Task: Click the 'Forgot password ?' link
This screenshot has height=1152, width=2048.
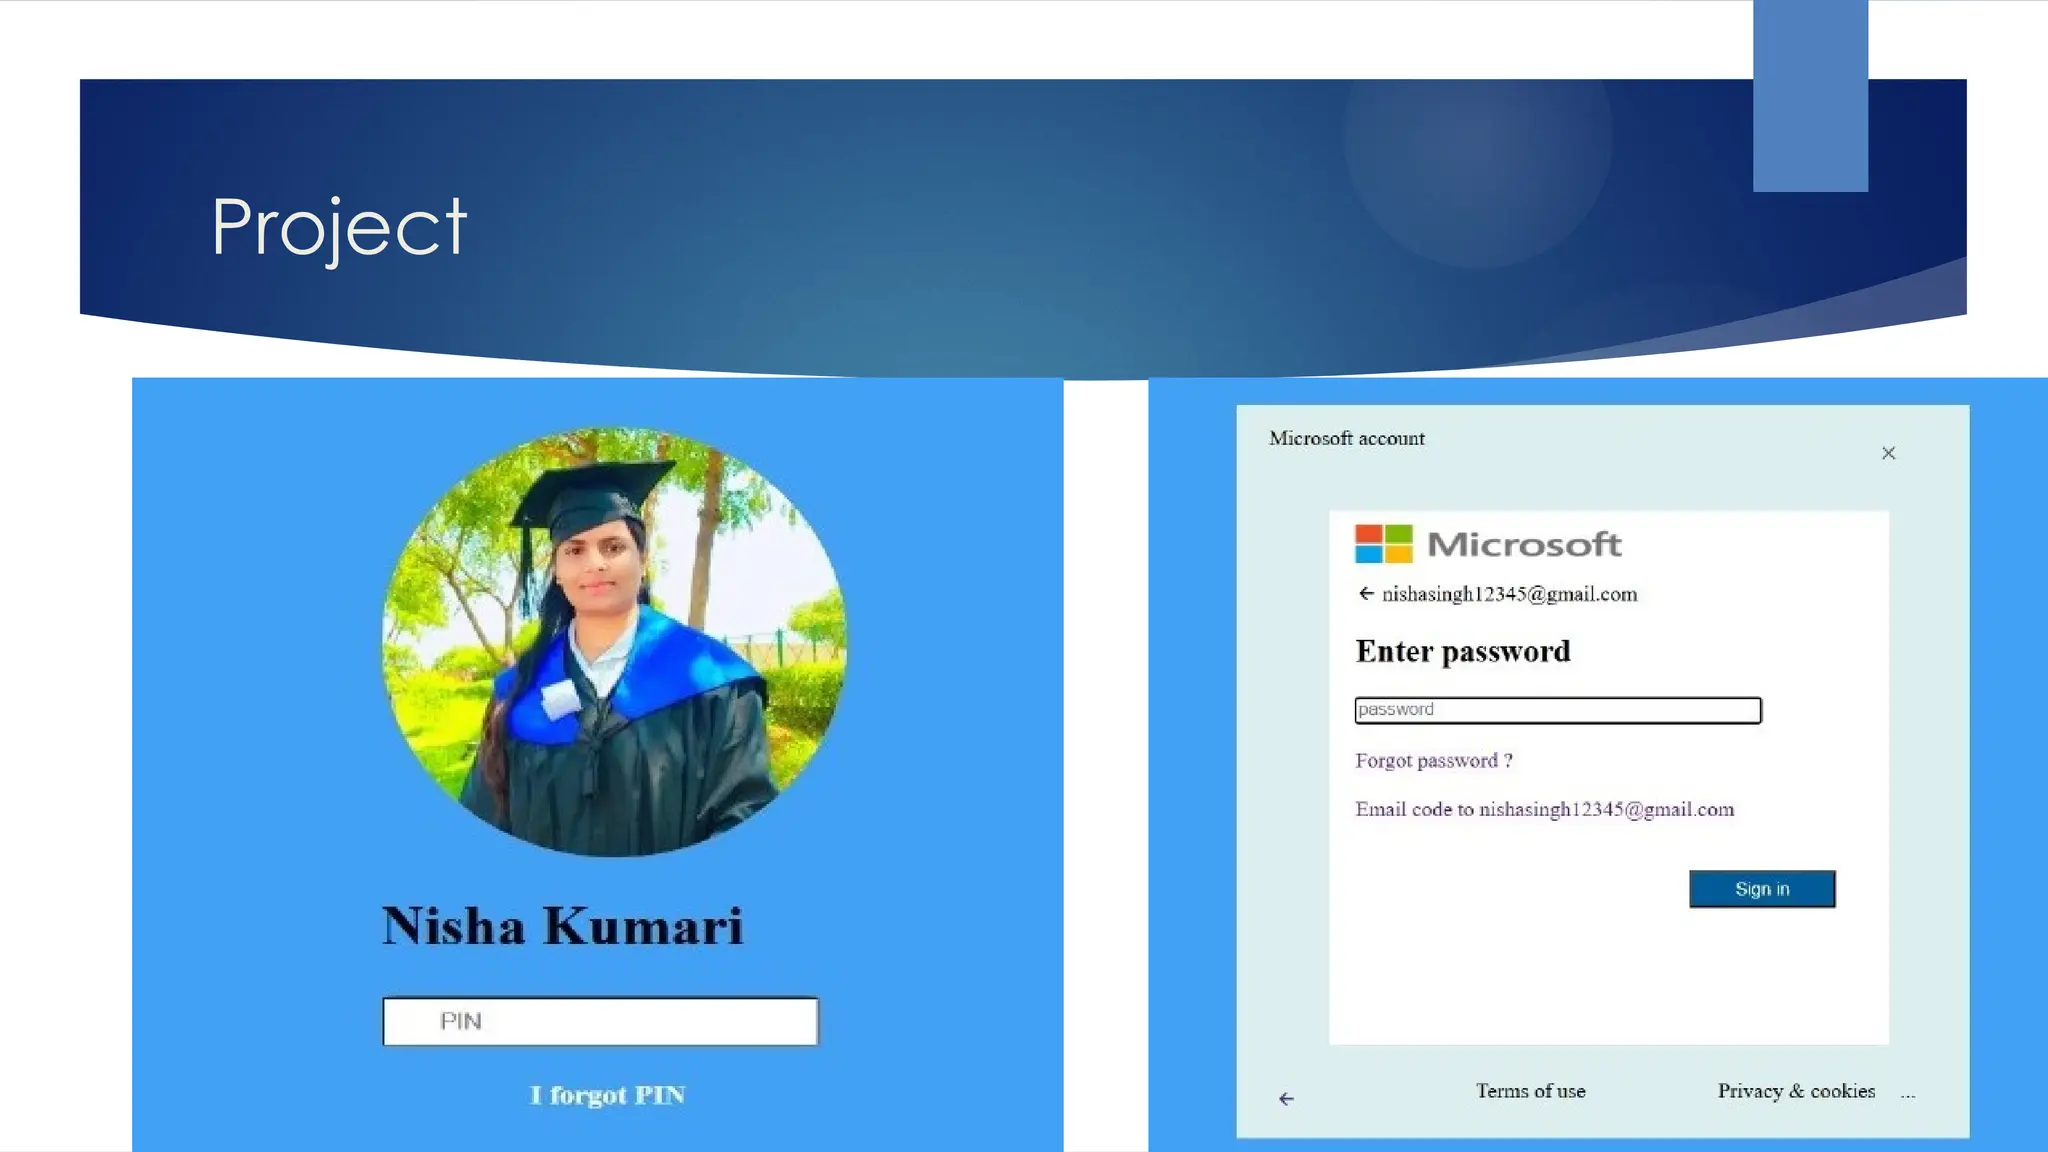Action: pos(1433,761)
